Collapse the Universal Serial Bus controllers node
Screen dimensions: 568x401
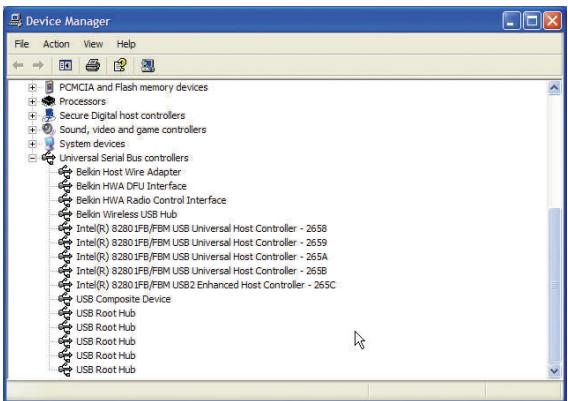pos(32,158)
